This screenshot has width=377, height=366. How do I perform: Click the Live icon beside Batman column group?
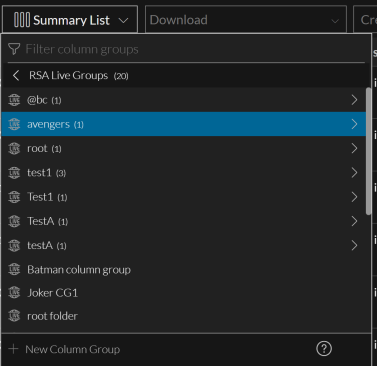(14, 269)
